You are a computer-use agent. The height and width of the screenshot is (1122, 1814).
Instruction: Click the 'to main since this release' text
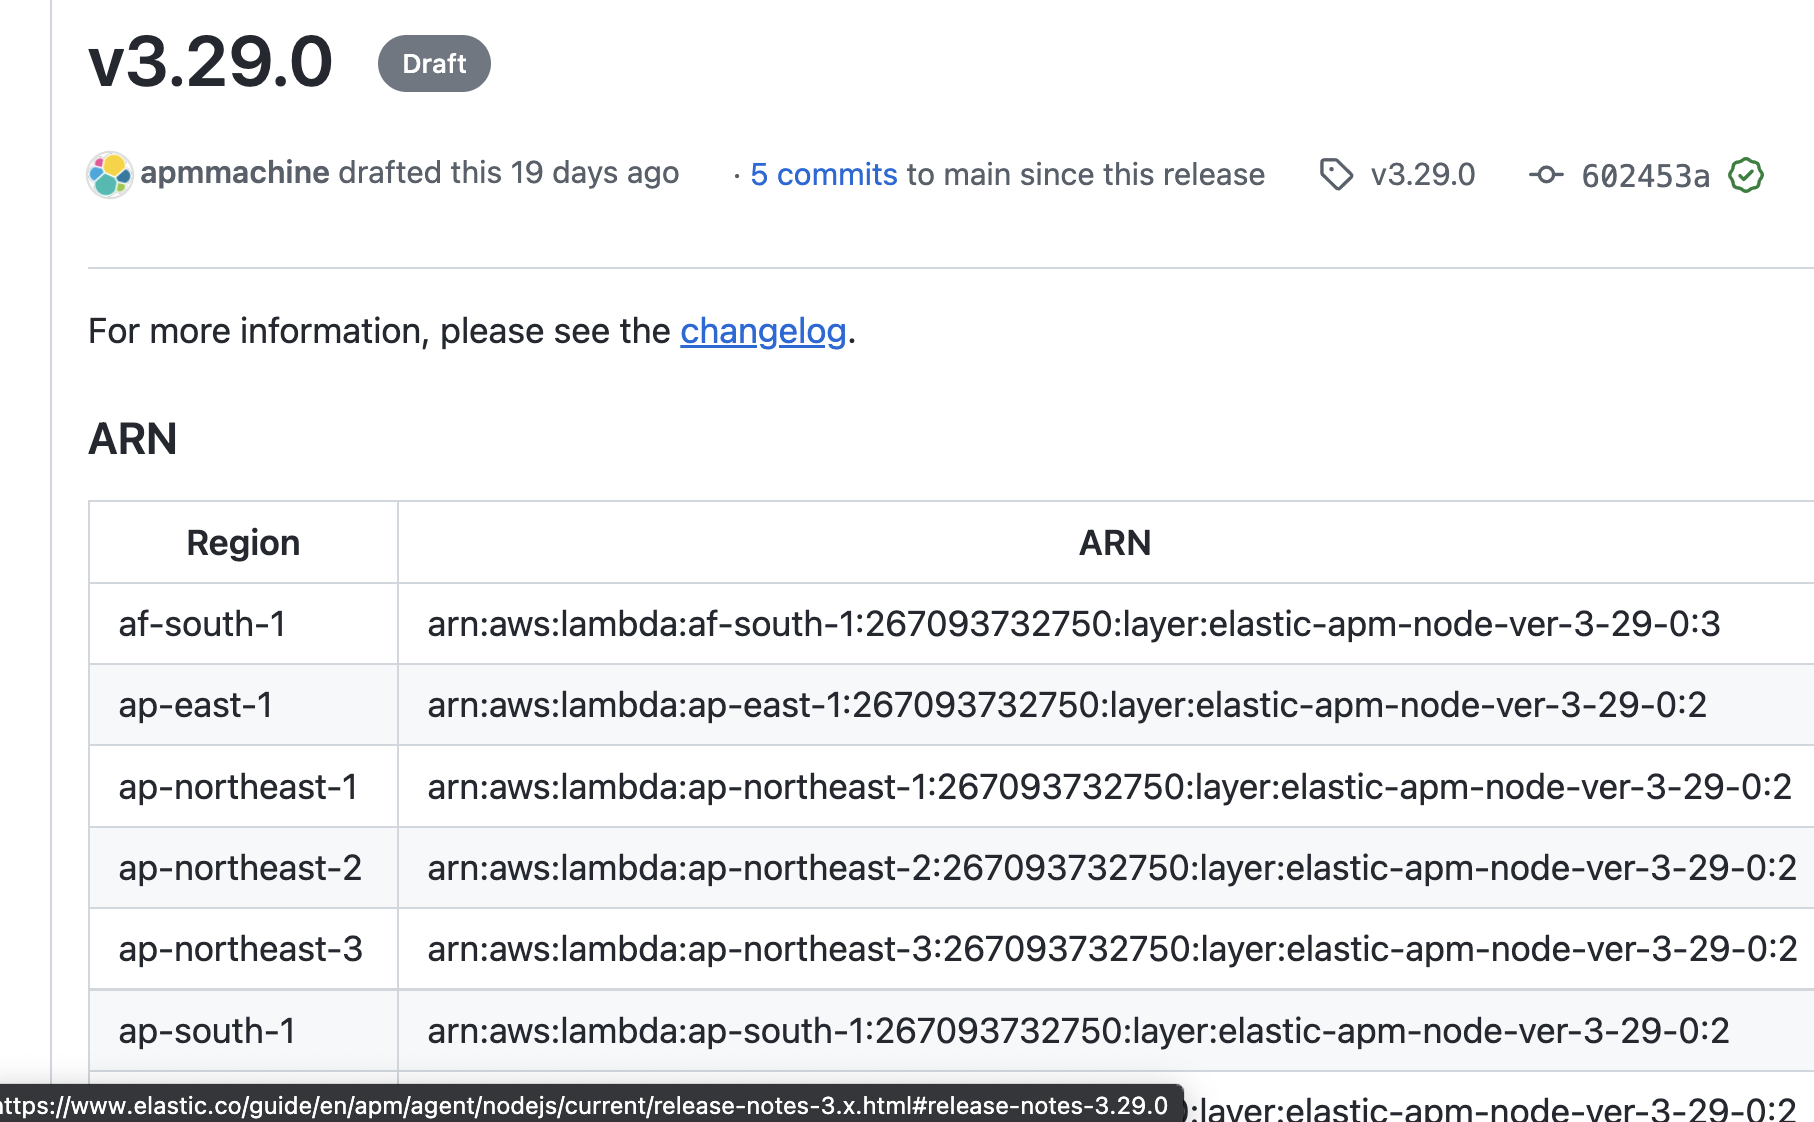coord(1086,175)
